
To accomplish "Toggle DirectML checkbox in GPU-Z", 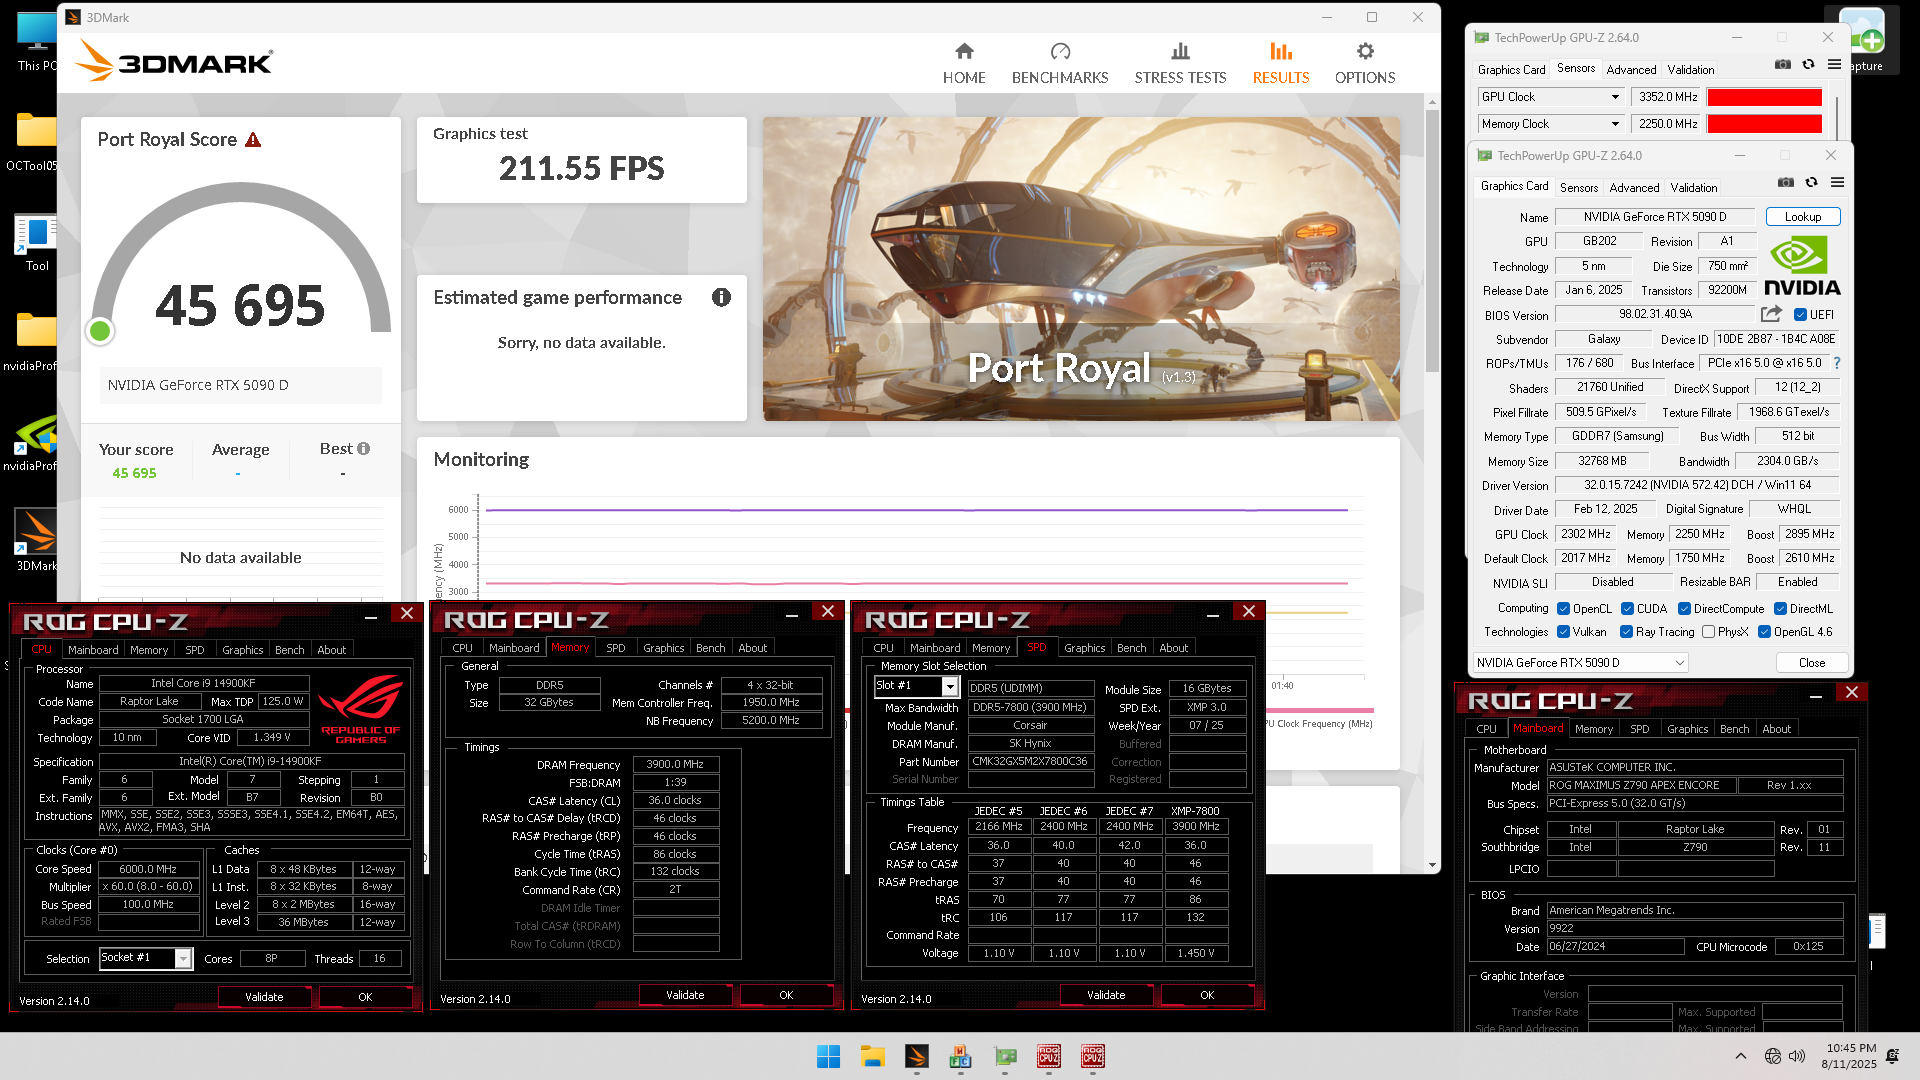I will point(1780,608).
